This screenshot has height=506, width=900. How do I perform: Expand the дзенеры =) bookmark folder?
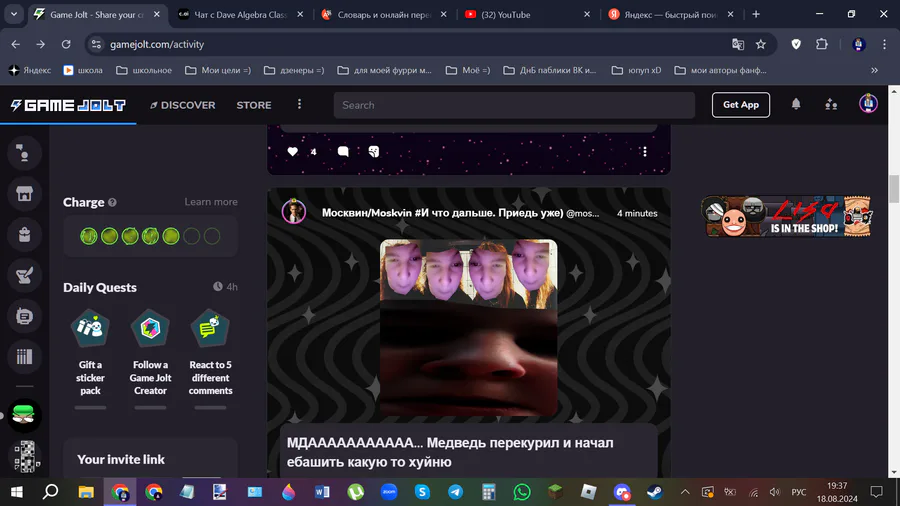pyautogui.click(x=294, y=70)
